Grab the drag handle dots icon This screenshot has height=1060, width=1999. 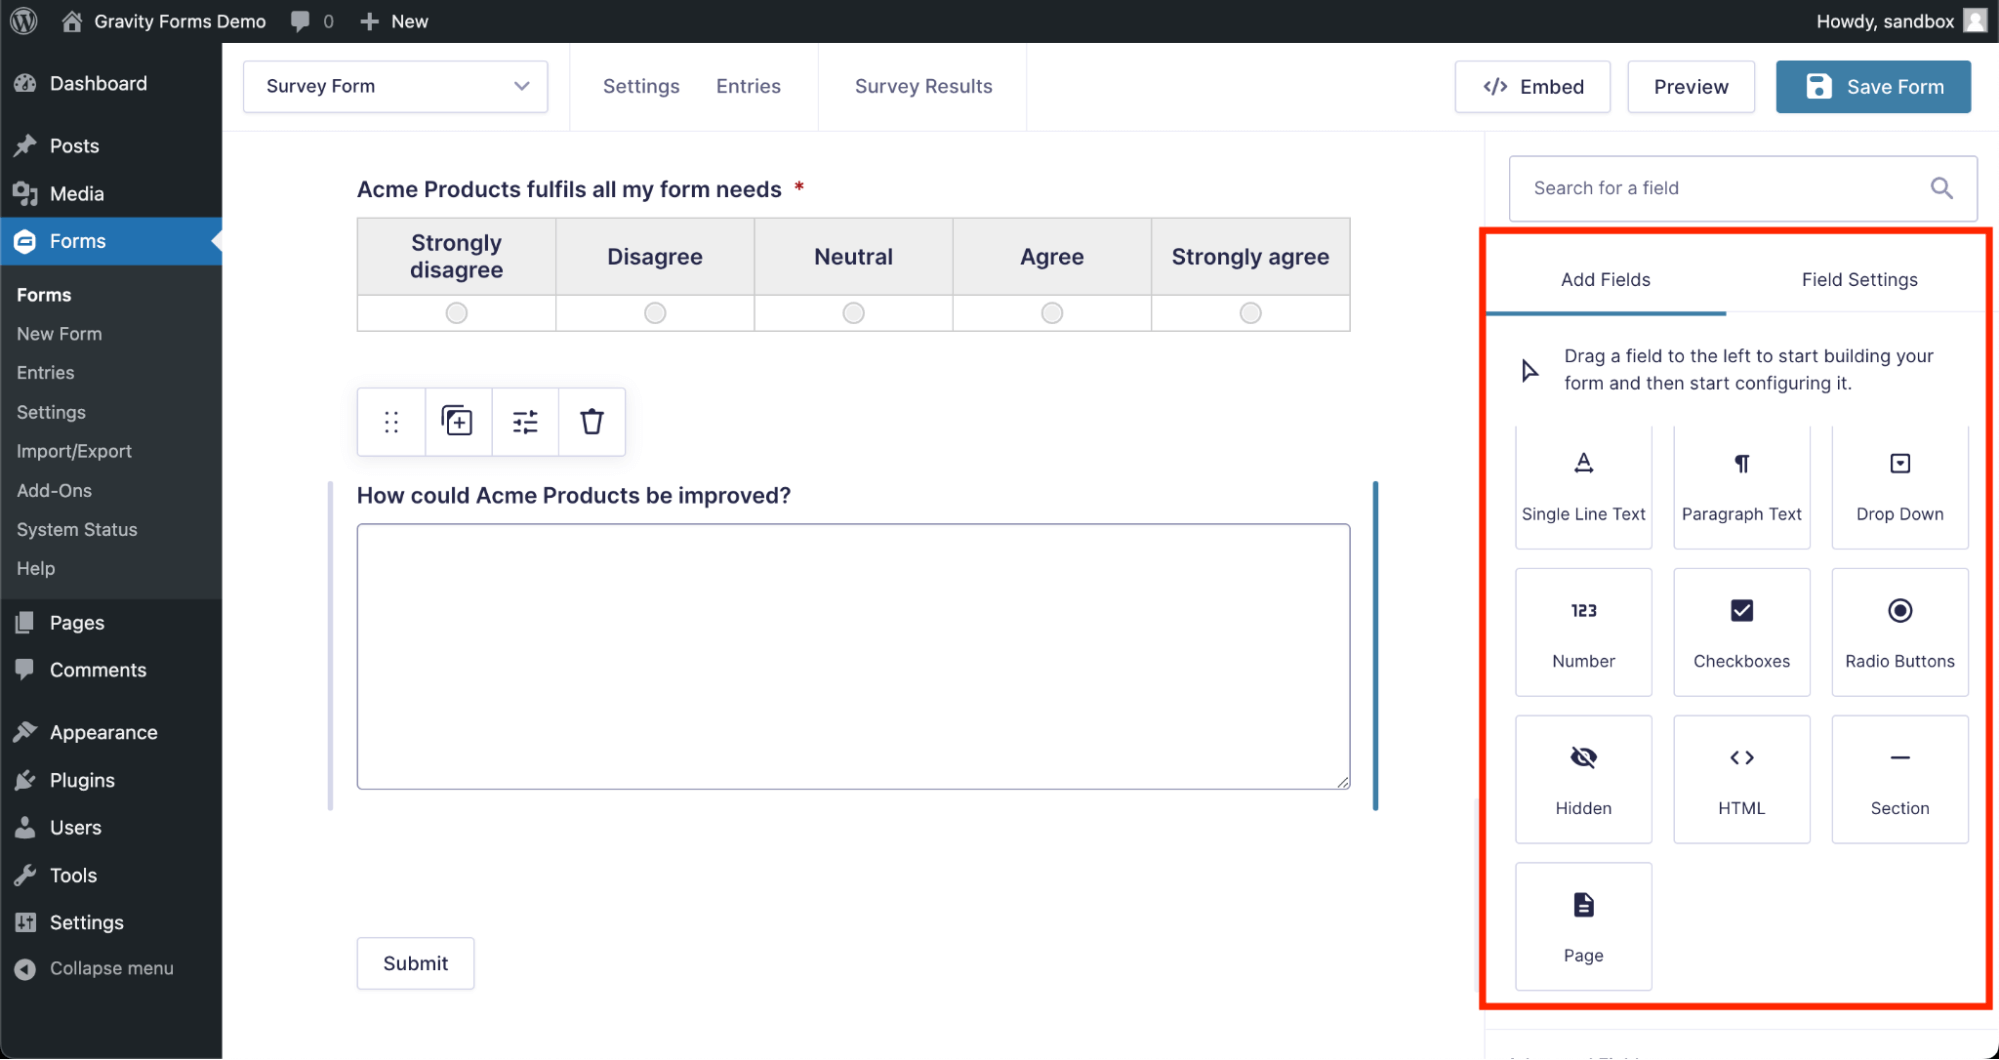pos(391,422)
